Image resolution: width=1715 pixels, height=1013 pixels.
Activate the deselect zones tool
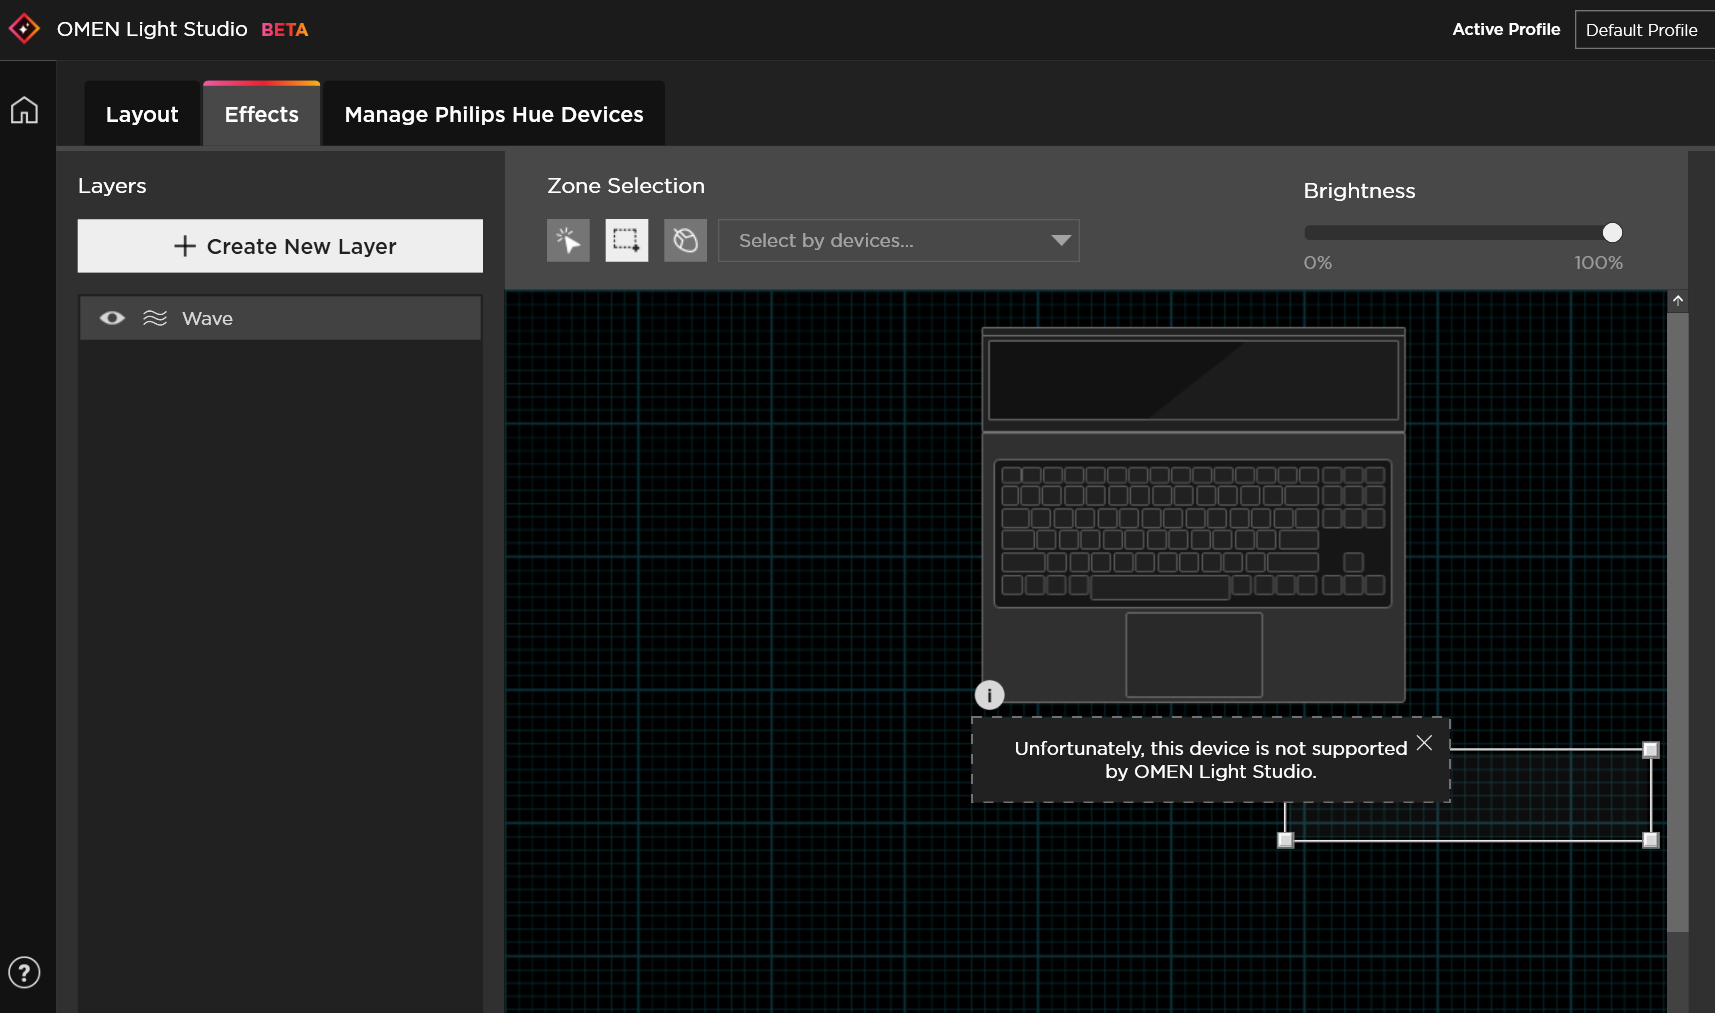point(686,240)
